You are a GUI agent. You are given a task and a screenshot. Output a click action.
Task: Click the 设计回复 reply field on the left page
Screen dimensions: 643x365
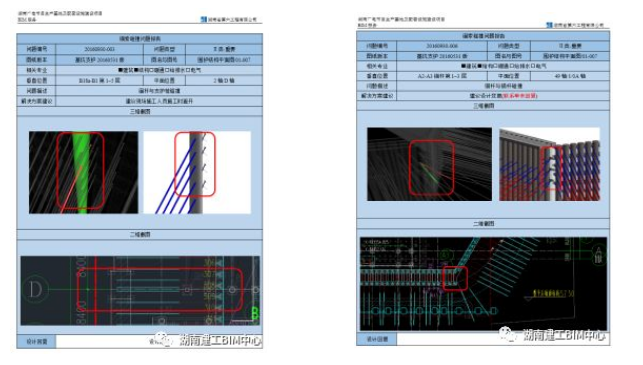pos(159,341)
